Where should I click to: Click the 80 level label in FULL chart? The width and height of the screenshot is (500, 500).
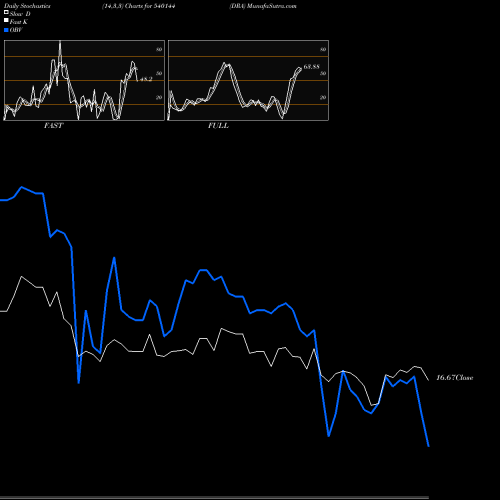(x=323, y=49)
